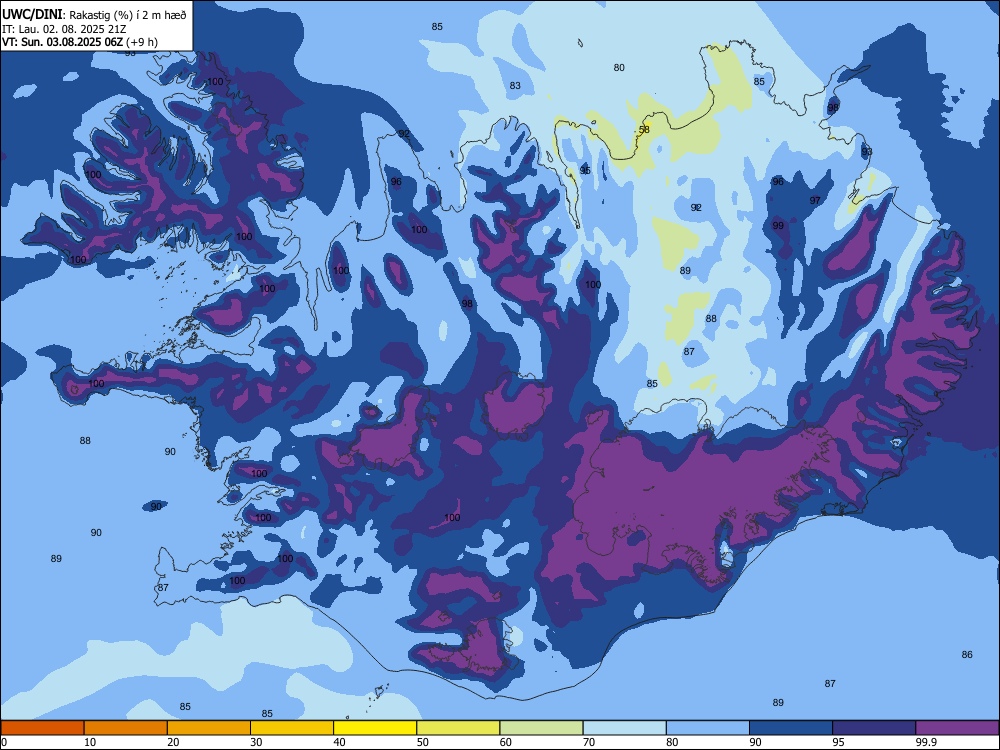The image size is (1000, 750).
Task: Select the 20–30 amber legend swatch
Action: pyautogui.click(x=209, y=728)
